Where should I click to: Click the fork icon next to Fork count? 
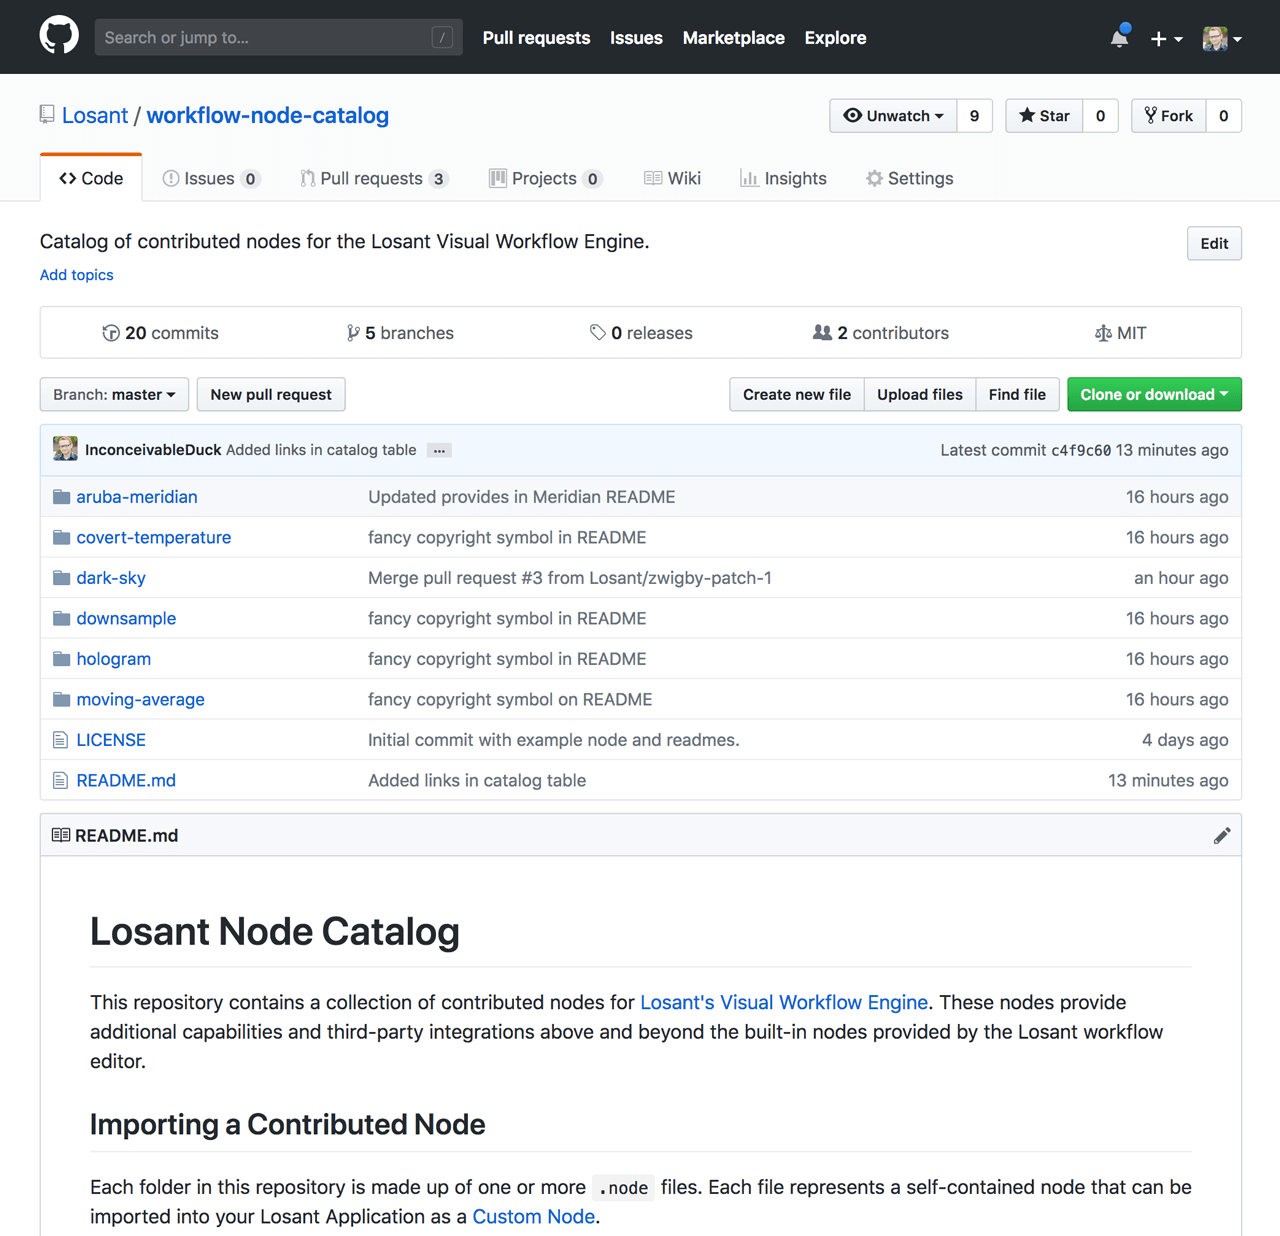[1151, 115]
